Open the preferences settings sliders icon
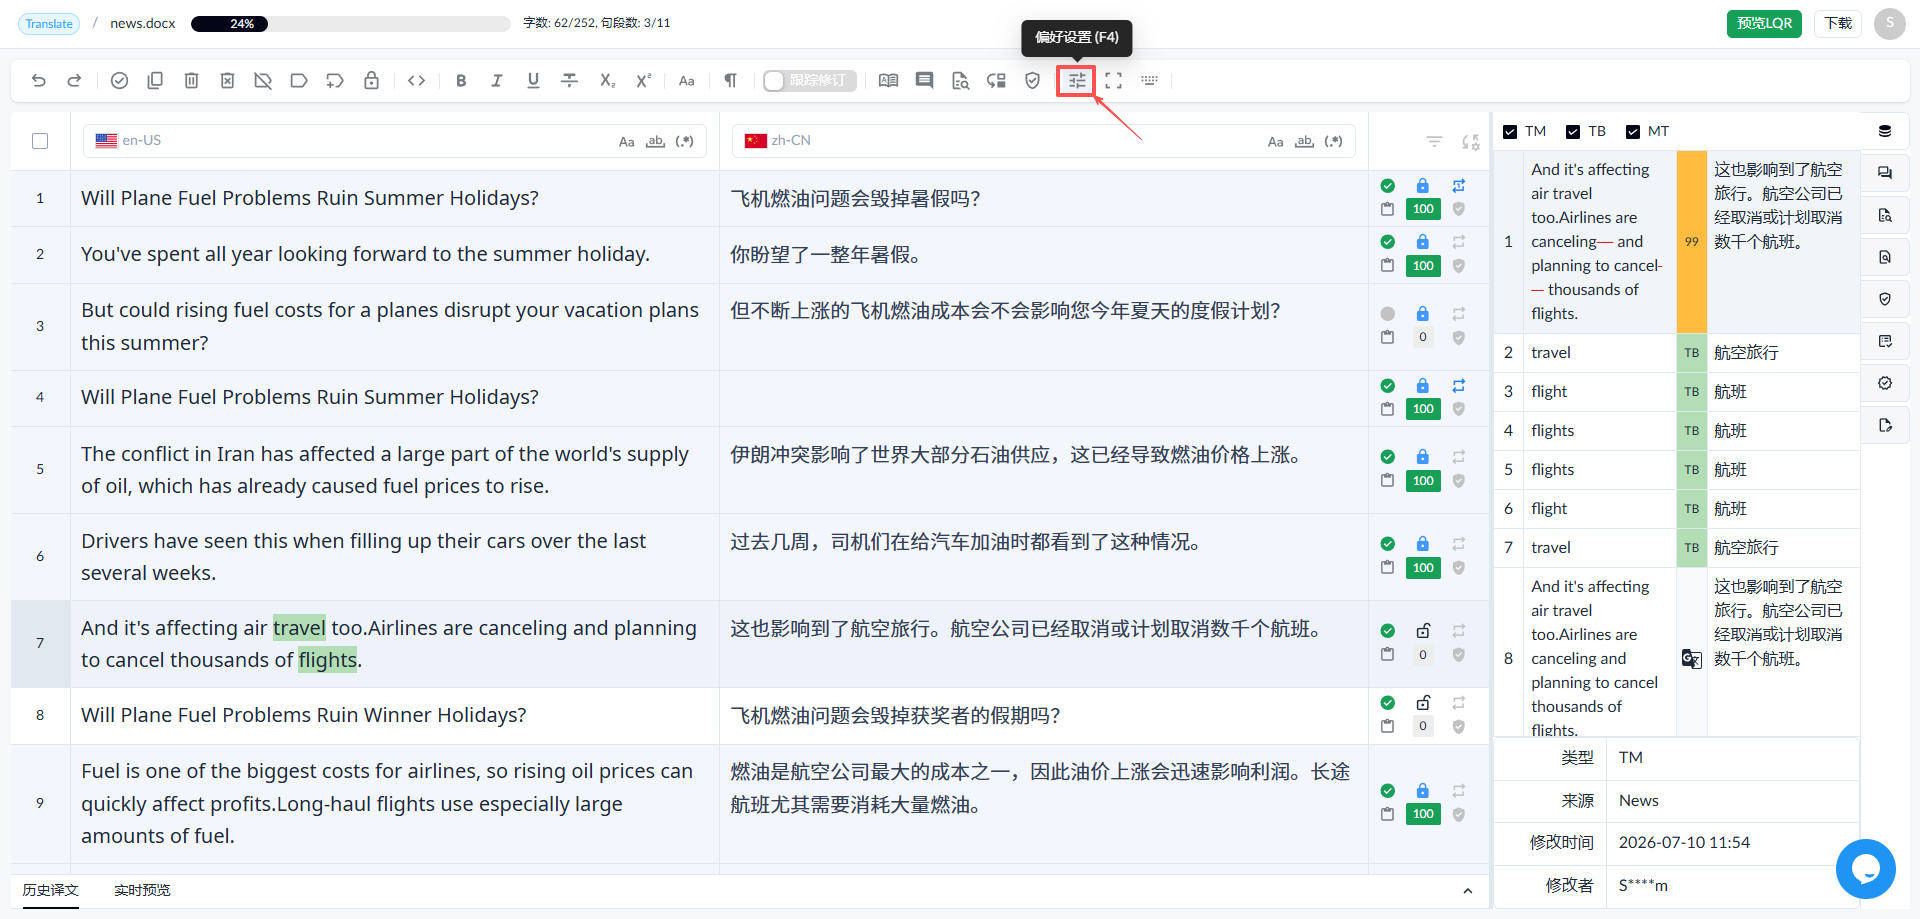Screen dimensions: 1920x919 pos(1077,81)
